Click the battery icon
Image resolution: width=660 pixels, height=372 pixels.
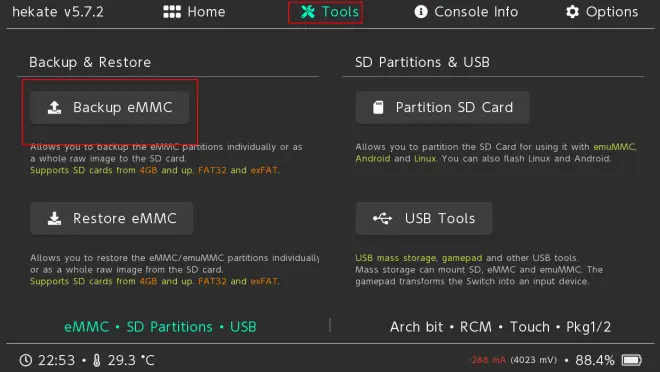coord(632,360)
